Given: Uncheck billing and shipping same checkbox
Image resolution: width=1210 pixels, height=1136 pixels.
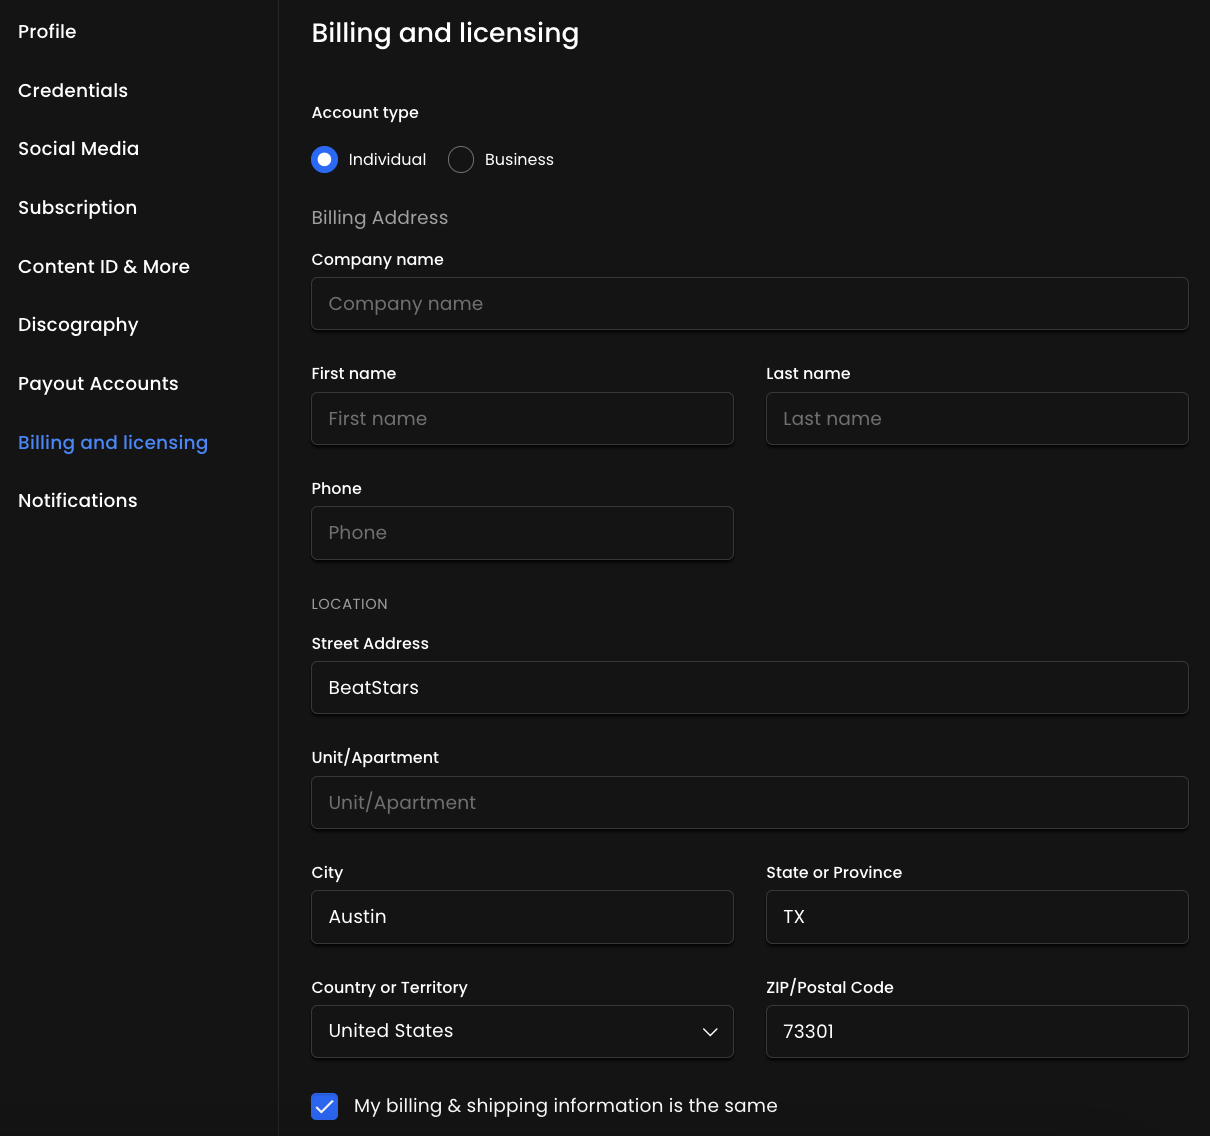Looking at the screenshot, I should point(325,1106).
